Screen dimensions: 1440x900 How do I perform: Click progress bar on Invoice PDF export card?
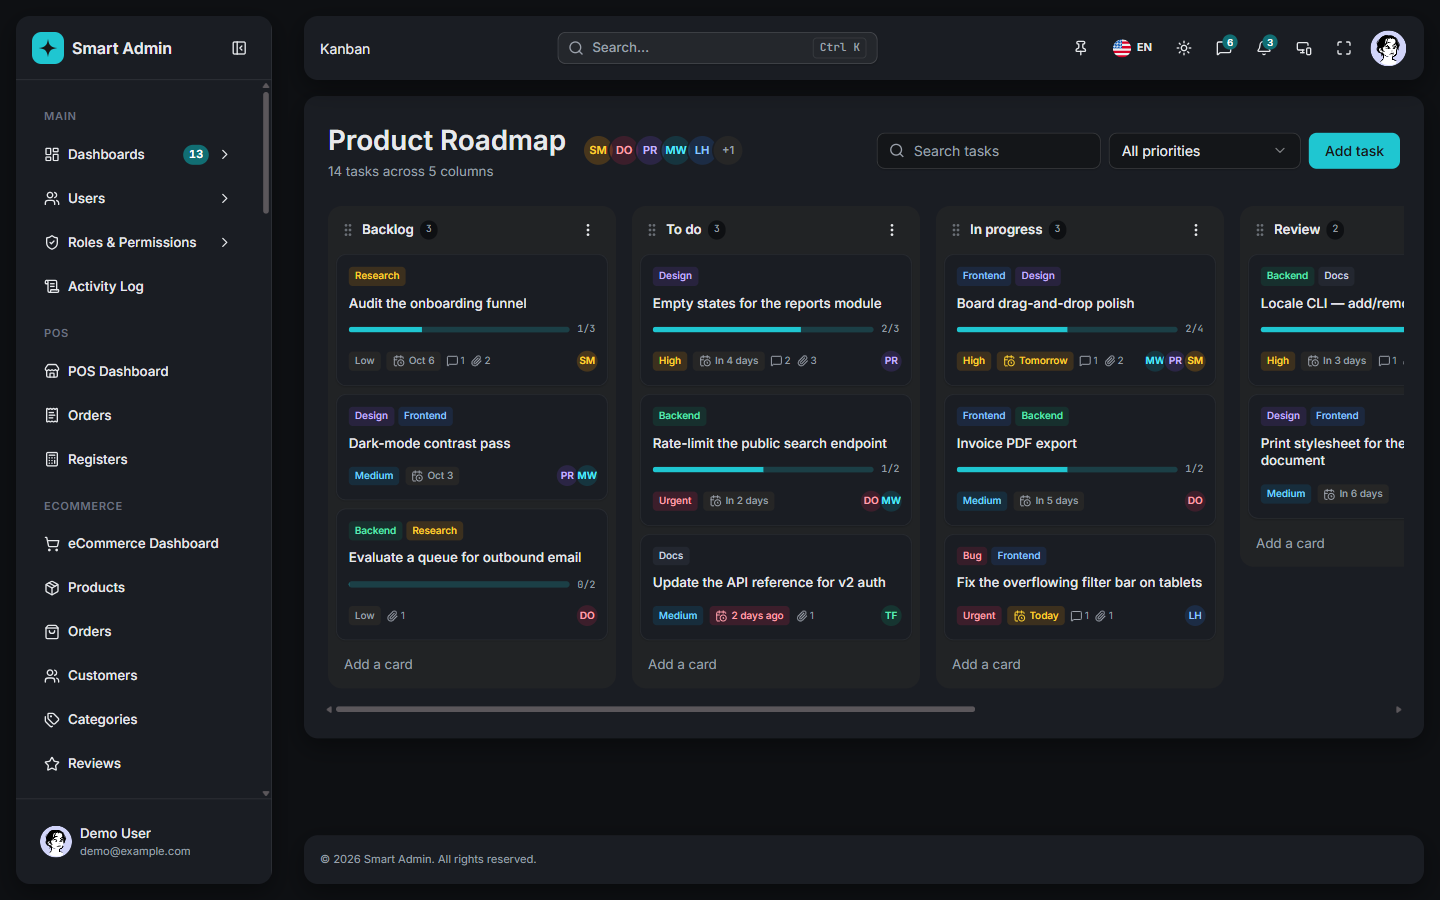[1067, 469]
